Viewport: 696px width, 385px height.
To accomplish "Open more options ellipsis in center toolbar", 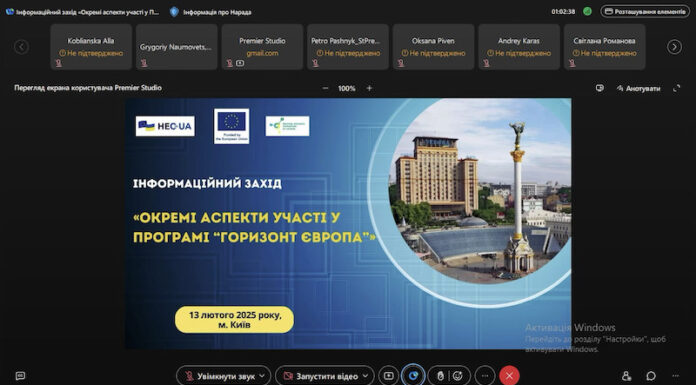I will pos(485,376).
